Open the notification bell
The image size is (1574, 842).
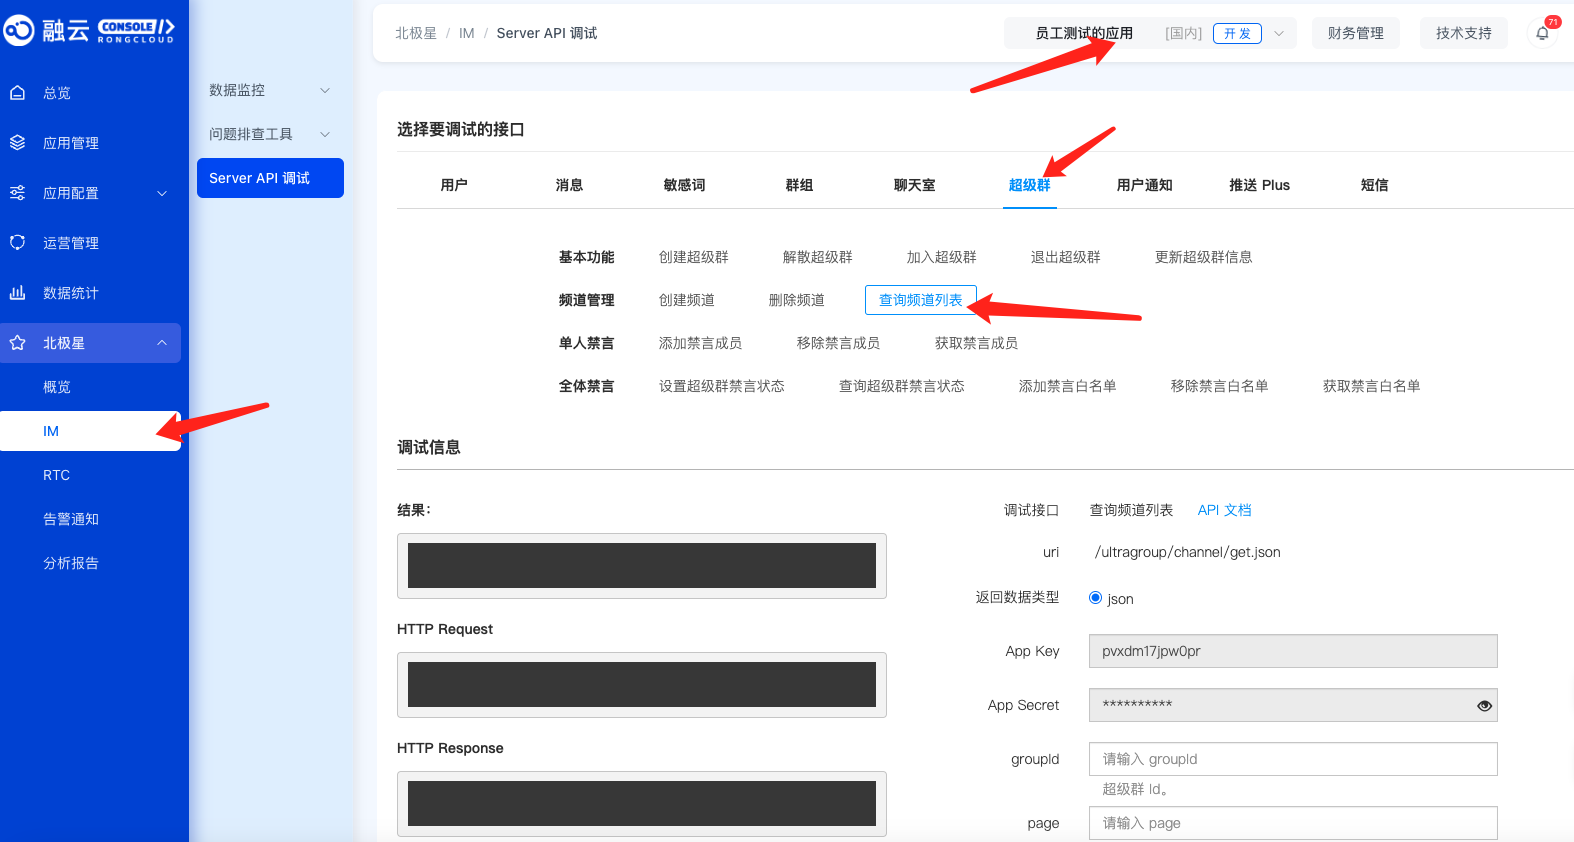(x=1542, y=33)
